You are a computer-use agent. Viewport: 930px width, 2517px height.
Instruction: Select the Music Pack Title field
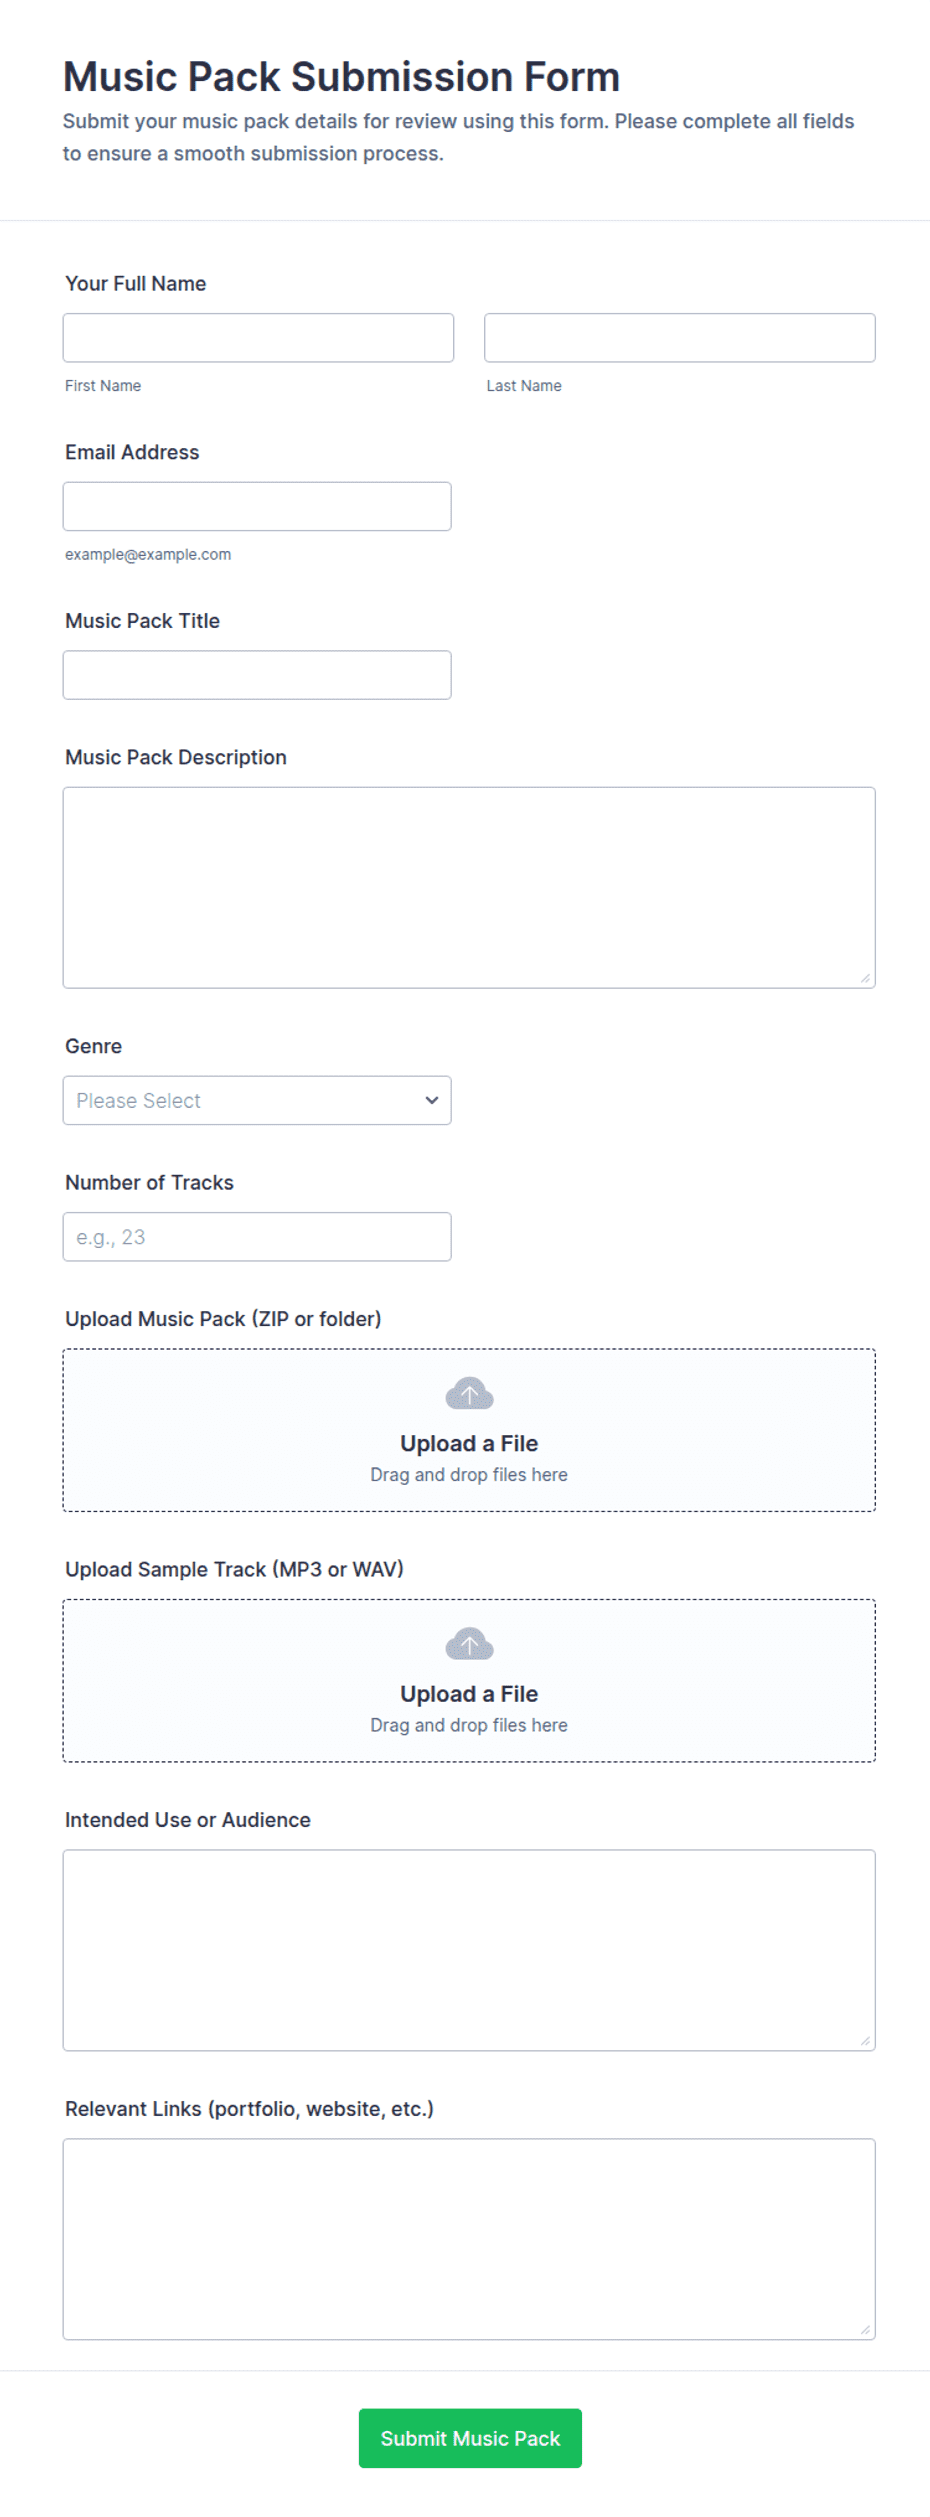point(257,675)
